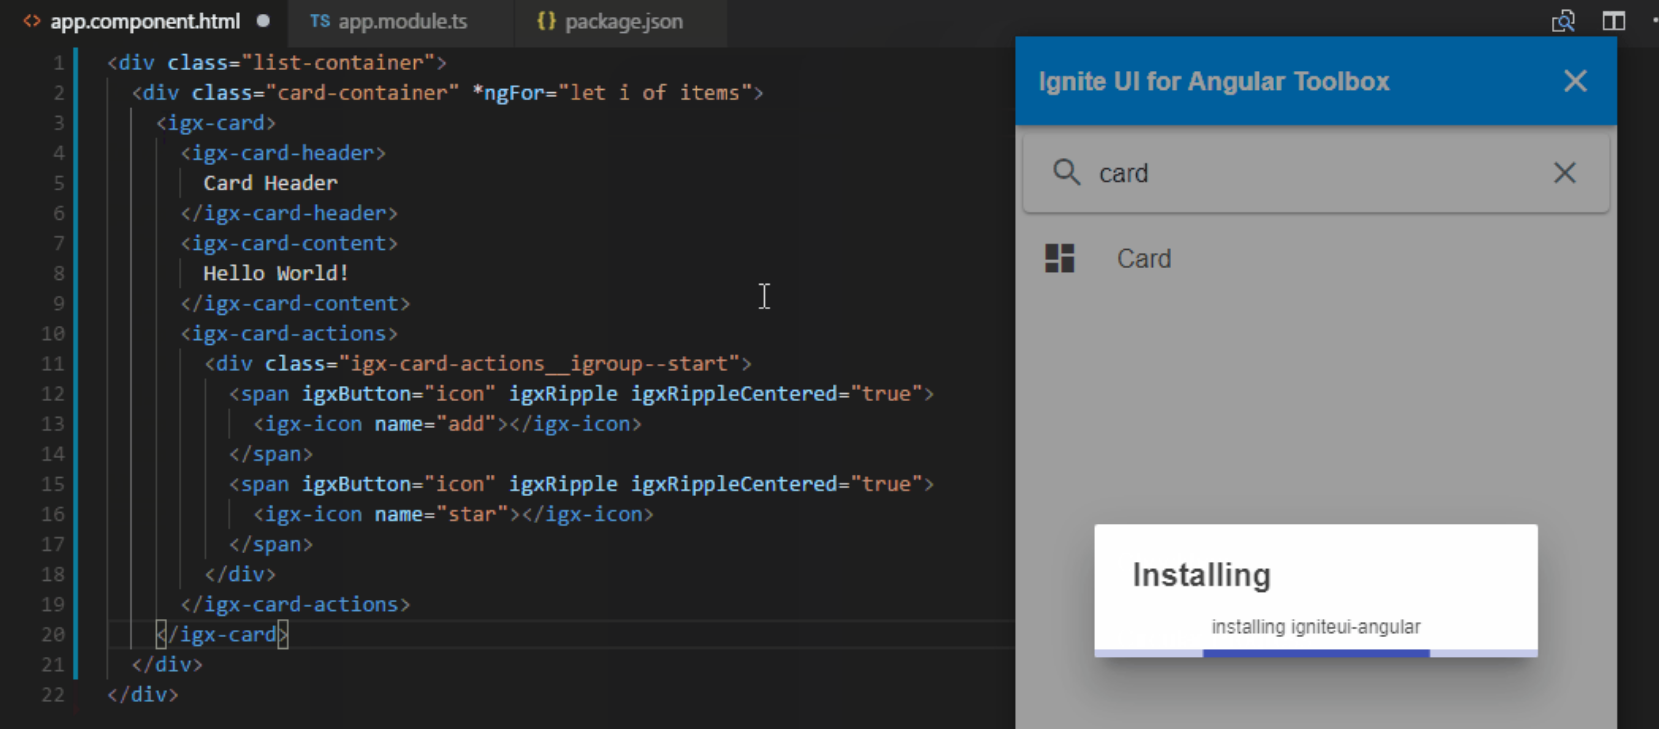Click 'igx-card-actions__igroup--start' class value
1659x729 pixels.
click(x=539, y=363)
